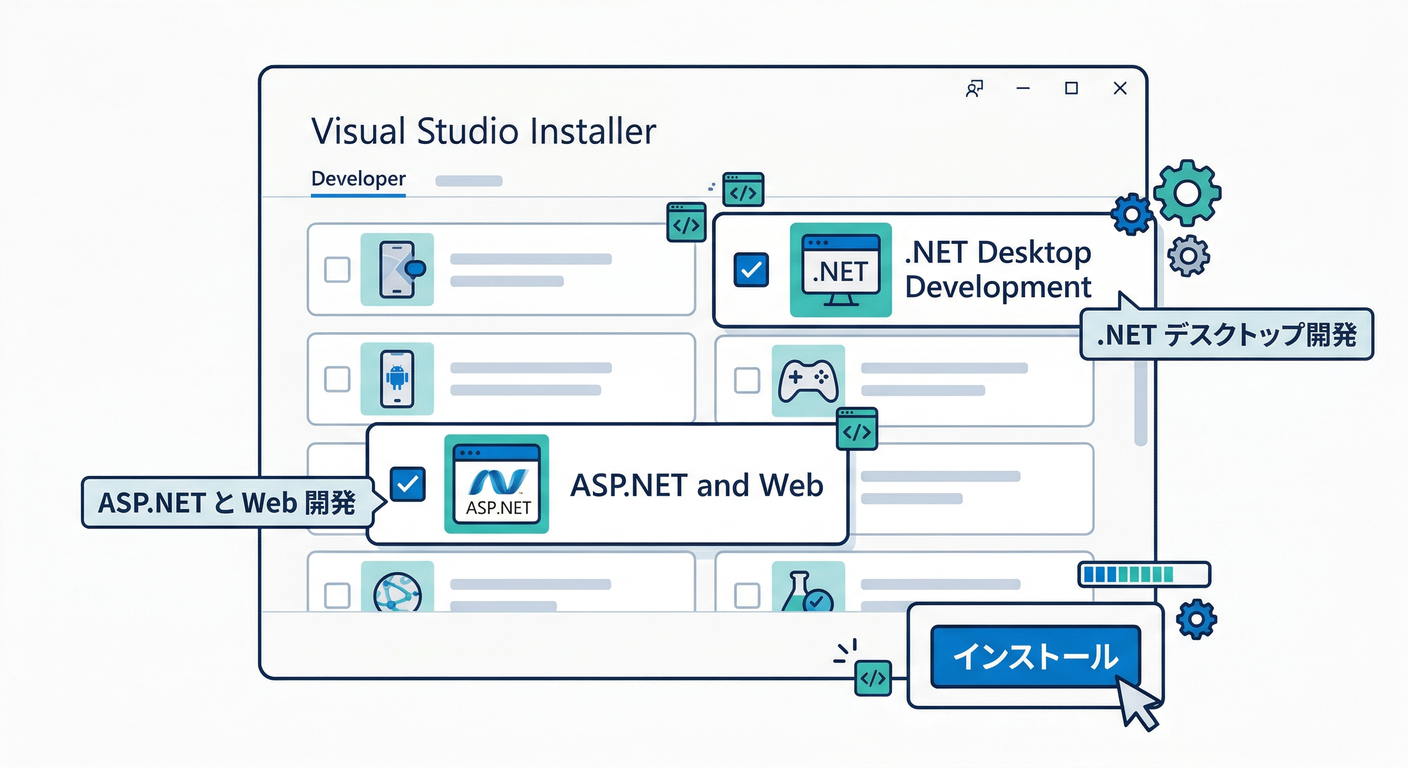1408x768 pixels.
Task: Click the code tag icon on ASP.NET card corner
Action: [x=856, y=431]
